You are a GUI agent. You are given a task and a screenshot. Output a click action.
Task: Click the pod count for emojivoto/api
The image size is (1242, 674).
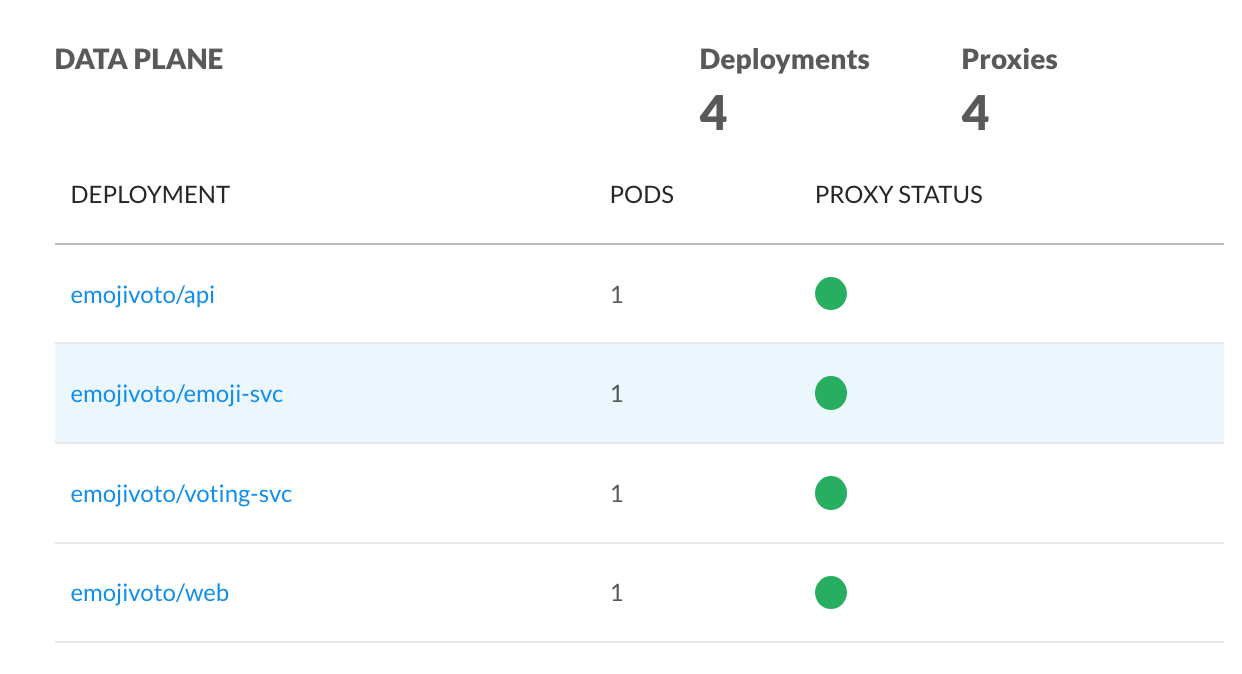tap(616, 295)
